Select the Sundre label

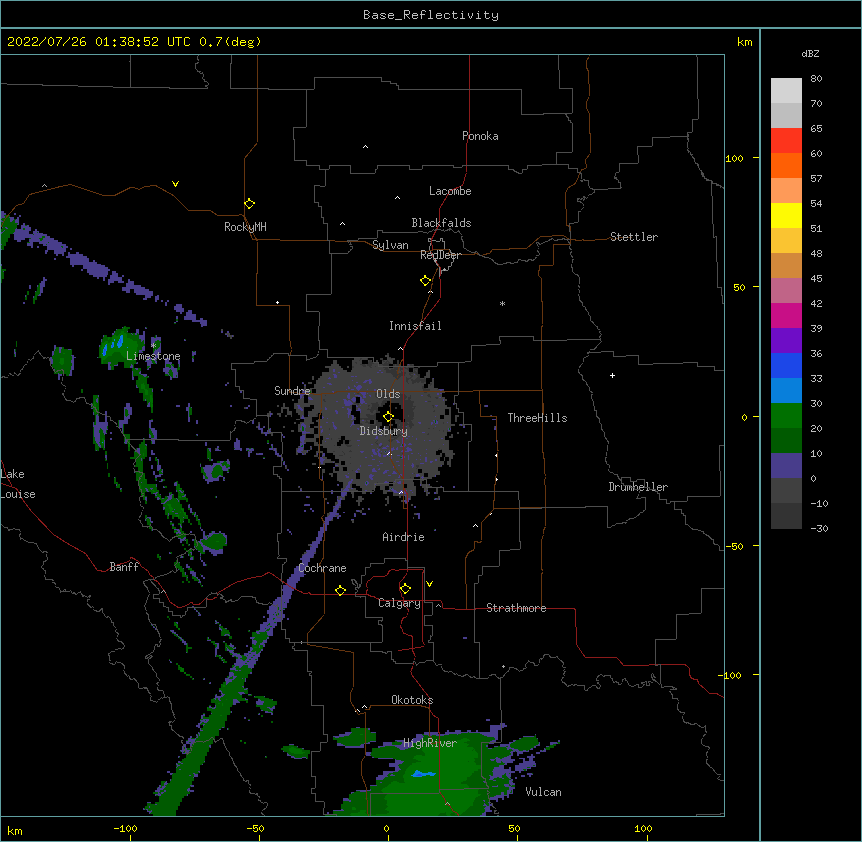click(292, 391)
